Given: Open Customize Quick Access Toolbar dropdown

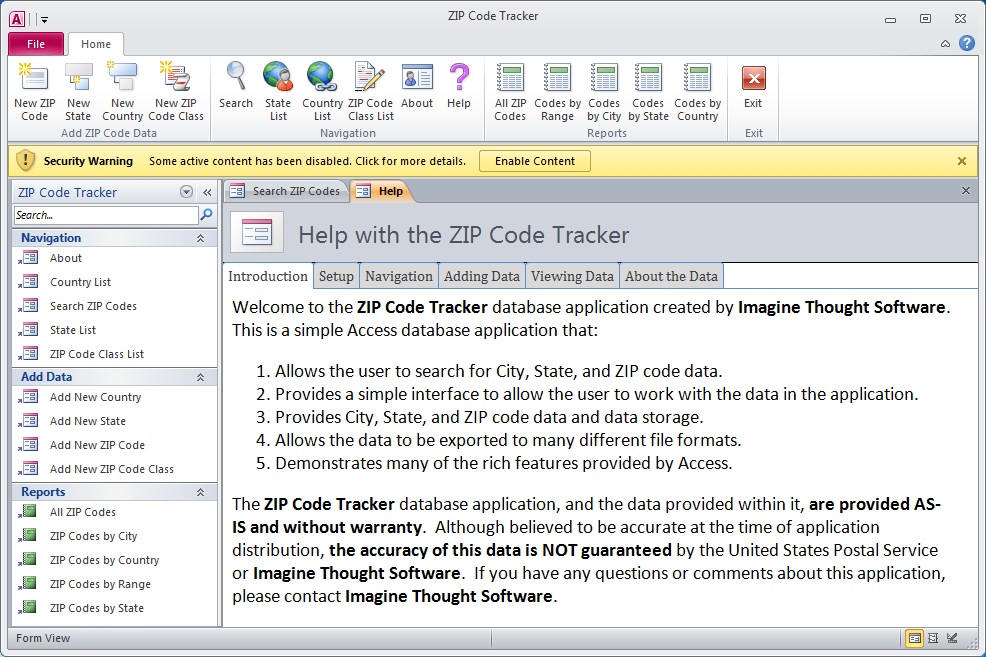Looking at the screenshot, I should 44,19.
